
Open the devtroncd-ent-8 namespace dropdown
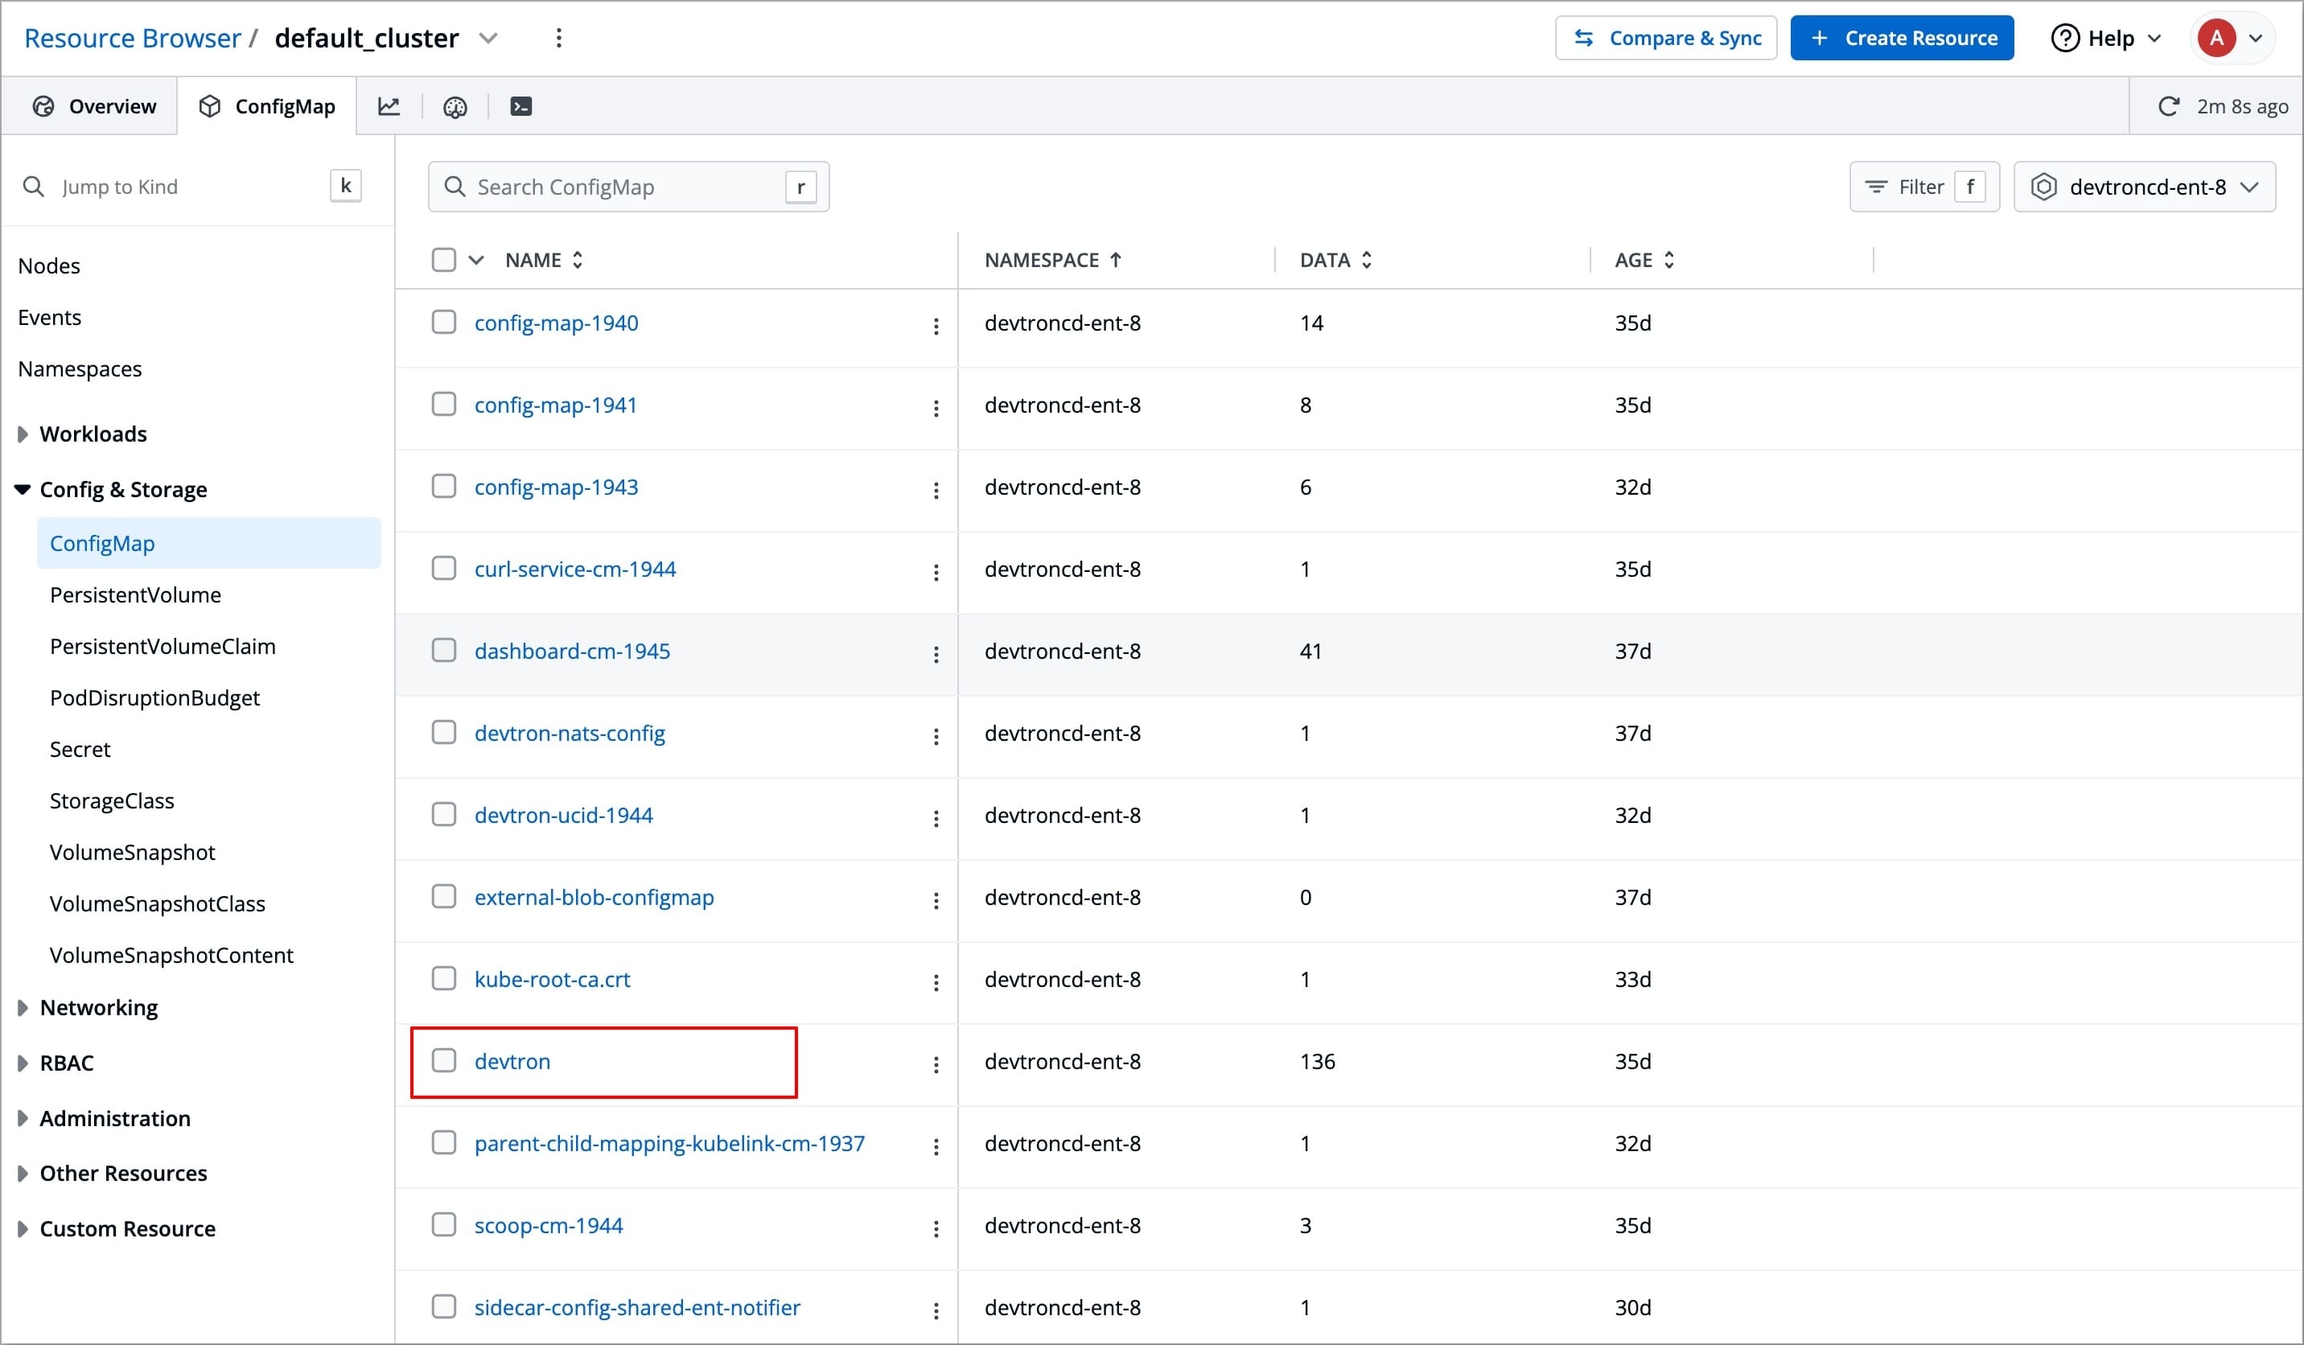[x=2144, y=187]
